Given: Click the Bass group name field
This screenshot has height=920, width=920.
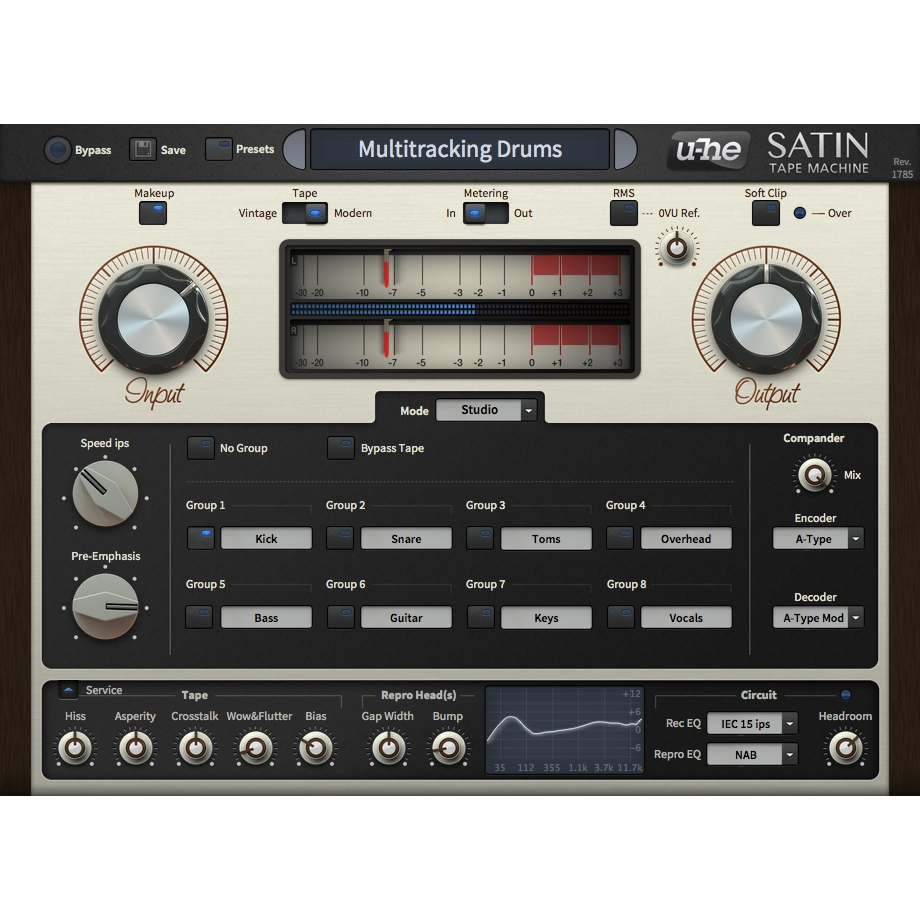Looking at the screenshot, I should click(x=266, y=618).
